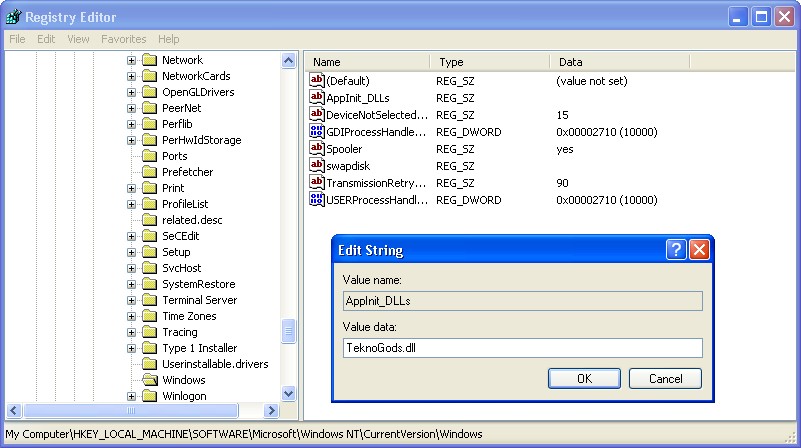Click the registry path in status bar
This screenshot has width=801, height=448.
pyautogui.click(x=244, y=434)
